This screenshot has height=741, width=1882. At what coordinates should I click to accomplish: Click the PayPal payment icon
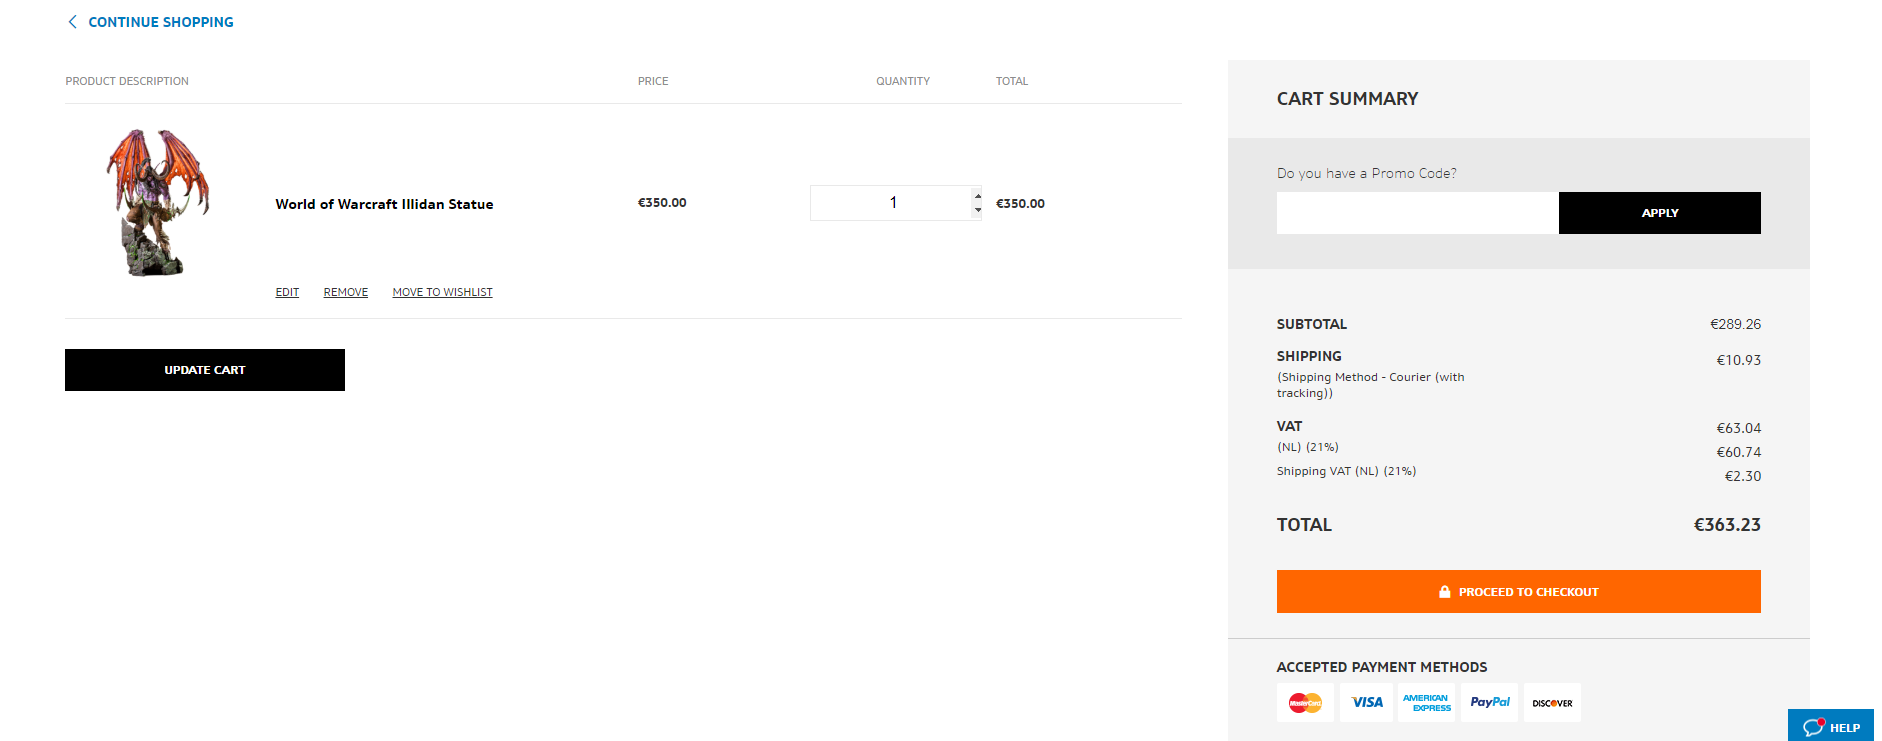1489,703
